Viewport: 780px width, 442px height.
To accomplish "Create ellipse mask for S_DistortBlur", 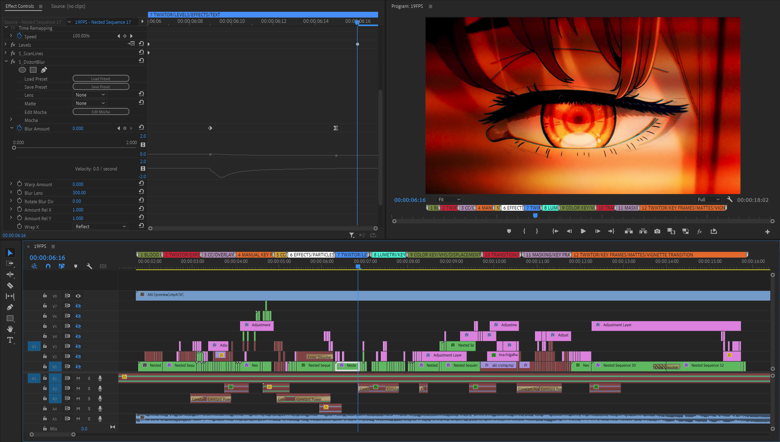I will tap(22, 70).
